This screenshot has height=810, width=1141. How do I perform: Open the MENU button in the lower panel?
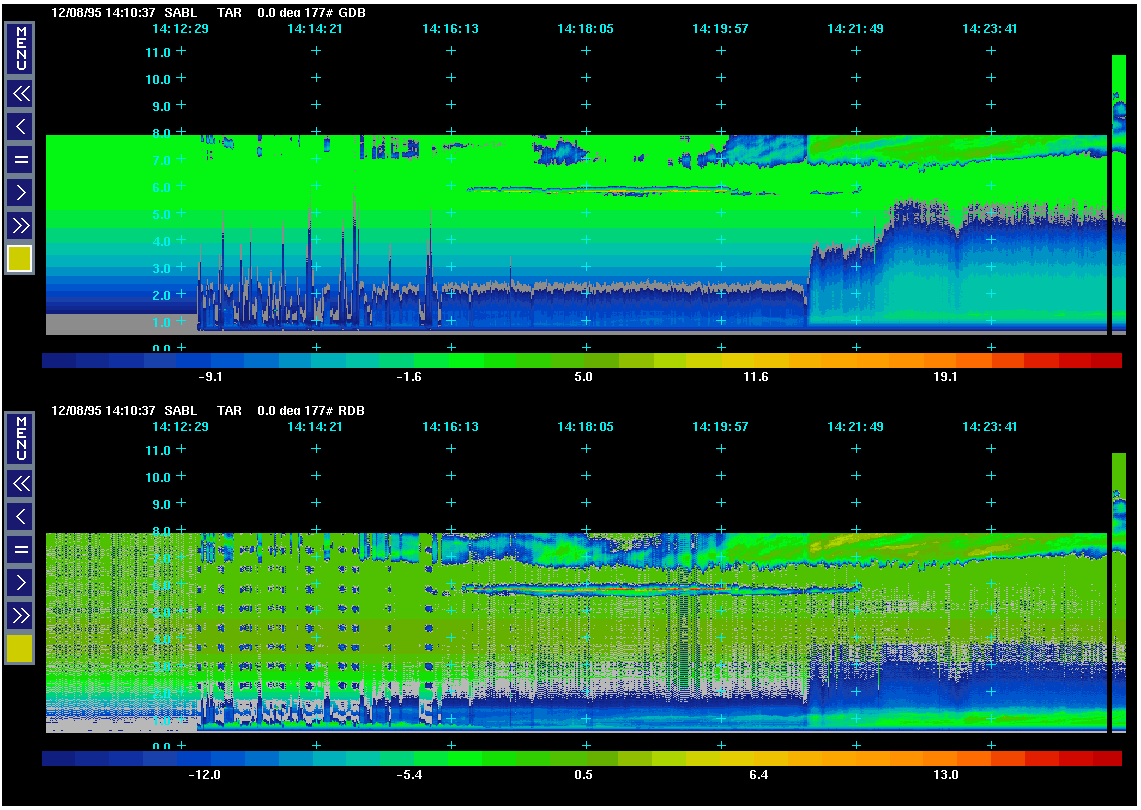[20, 439]
